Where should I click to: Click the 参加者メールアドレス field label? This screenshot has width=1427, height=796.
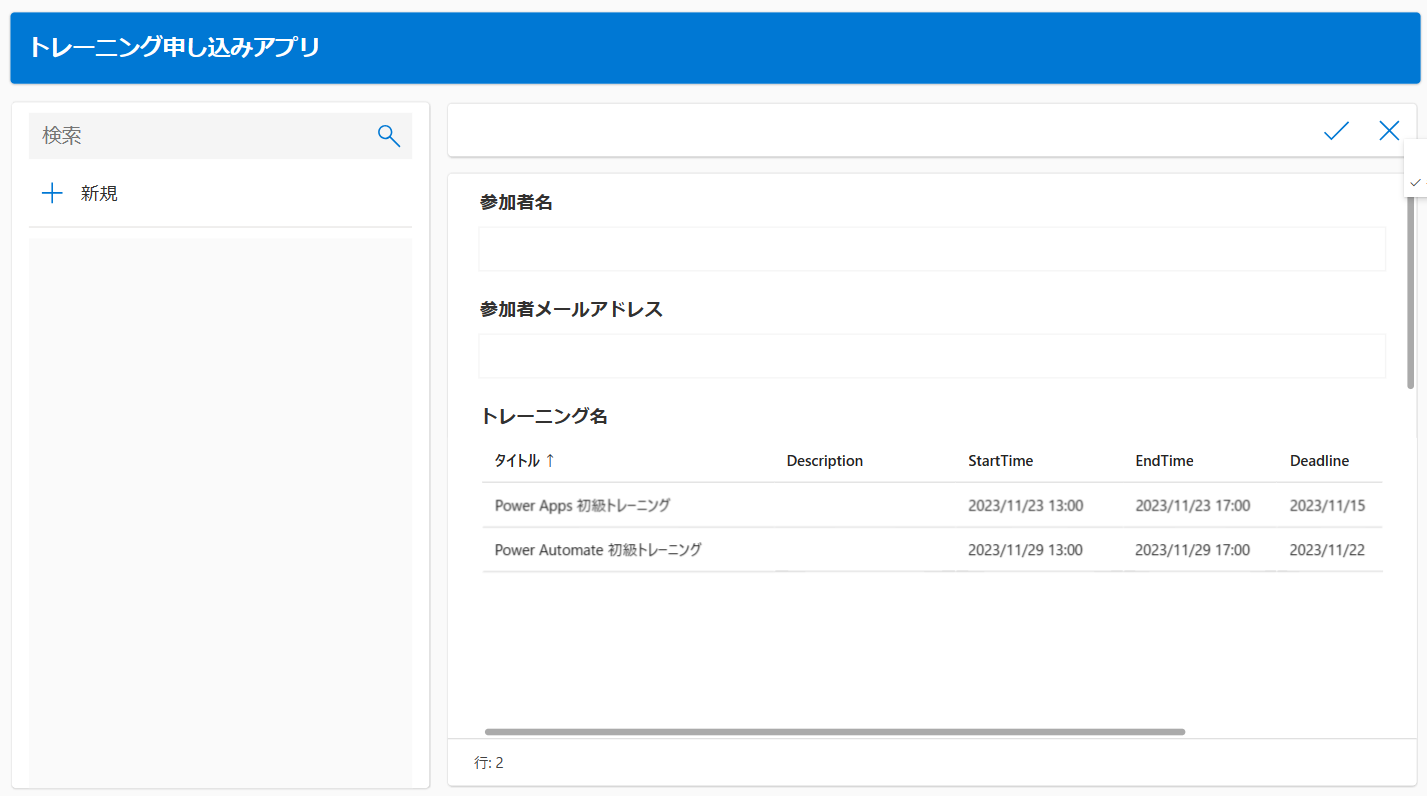pyautogui.click(x=571, y=309)
